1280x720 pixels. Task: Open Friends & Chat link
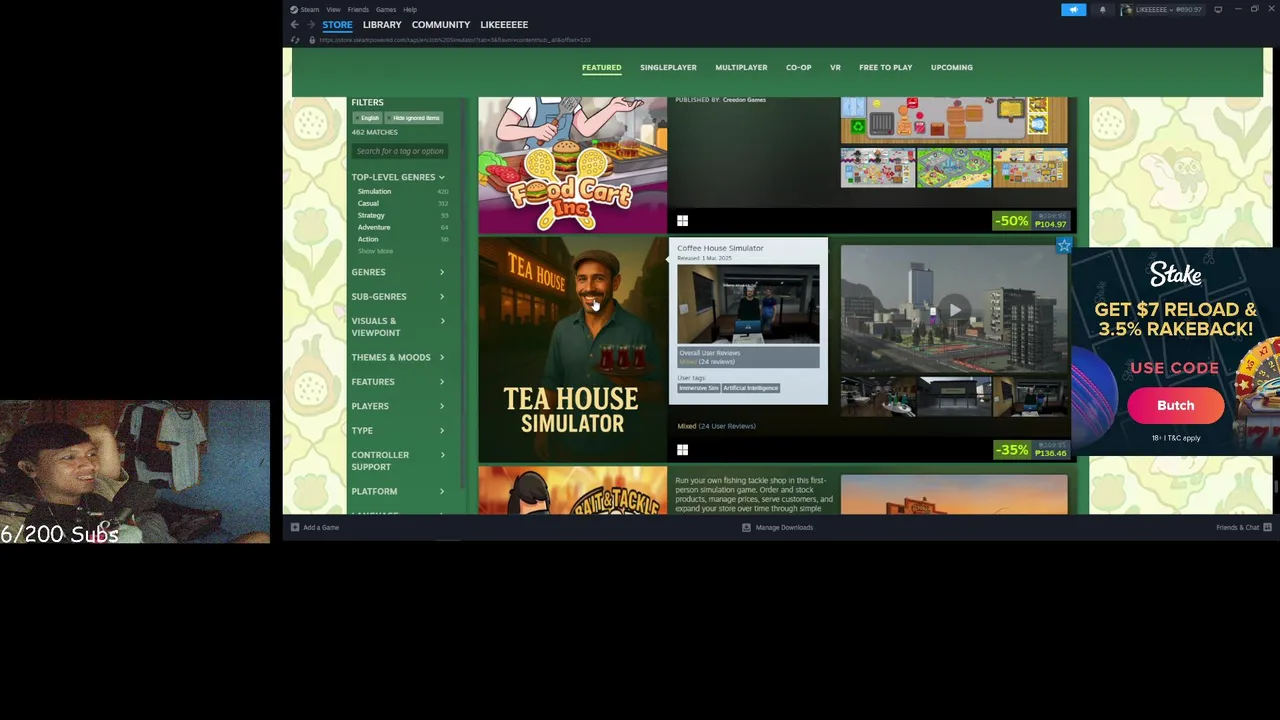click(x=1237, y=527)
